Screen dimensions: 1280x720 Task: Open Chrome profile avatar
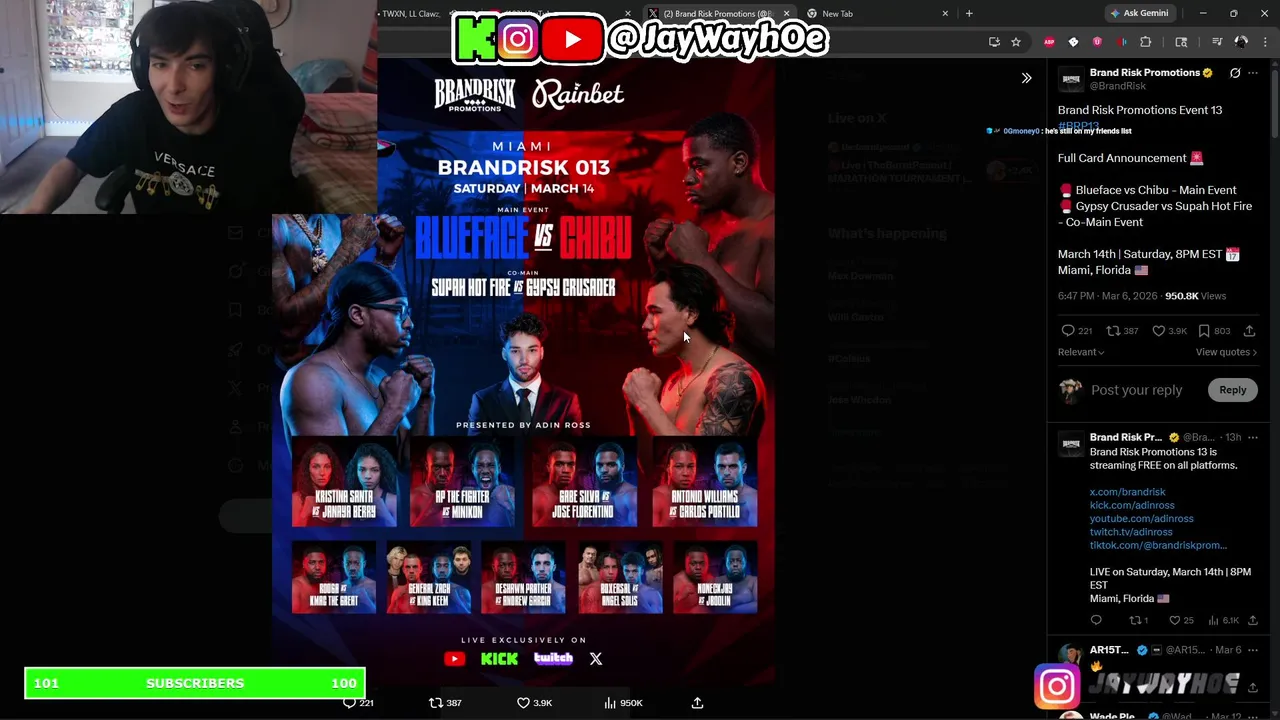point(1241,42)
